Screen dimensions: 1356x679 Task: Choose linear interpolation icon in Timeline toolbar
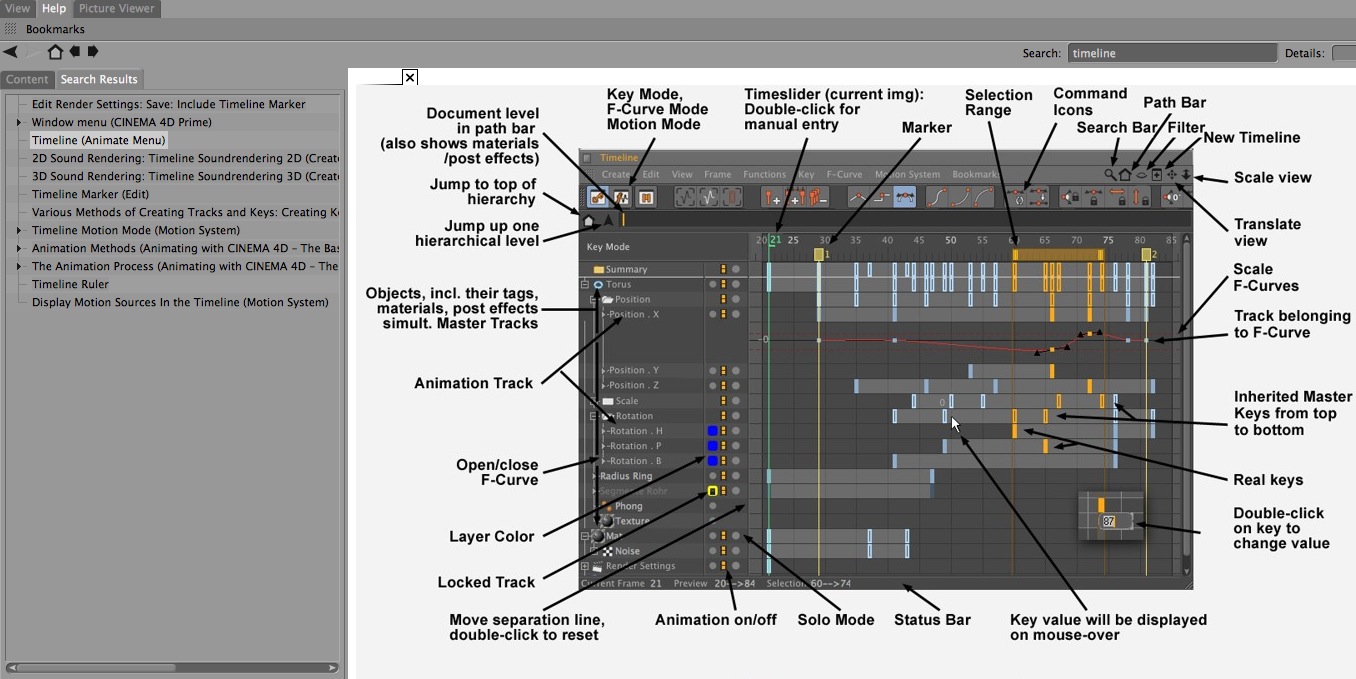[x=857, y=197]
